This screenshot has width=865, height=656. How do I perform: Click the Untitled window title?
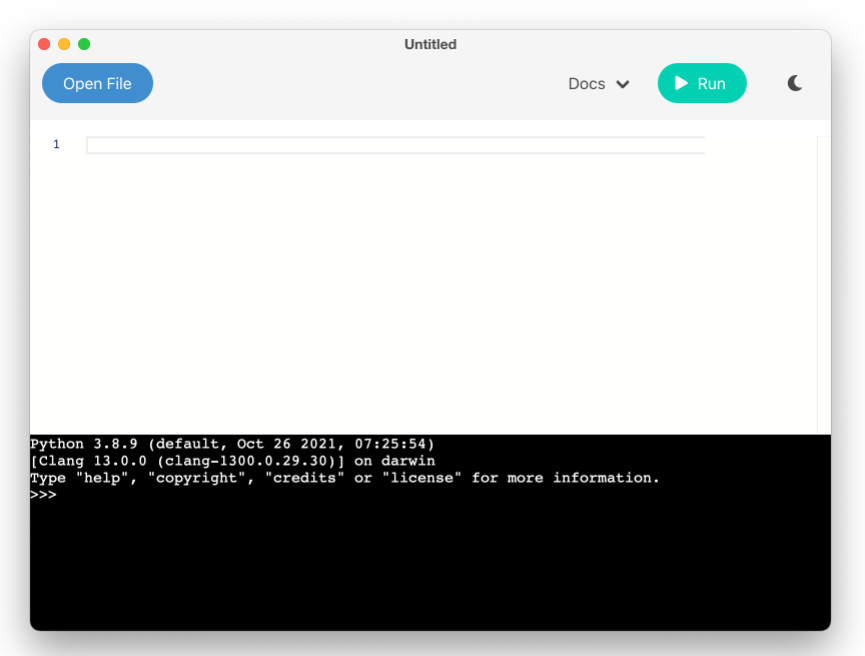(x=430, y=44)
